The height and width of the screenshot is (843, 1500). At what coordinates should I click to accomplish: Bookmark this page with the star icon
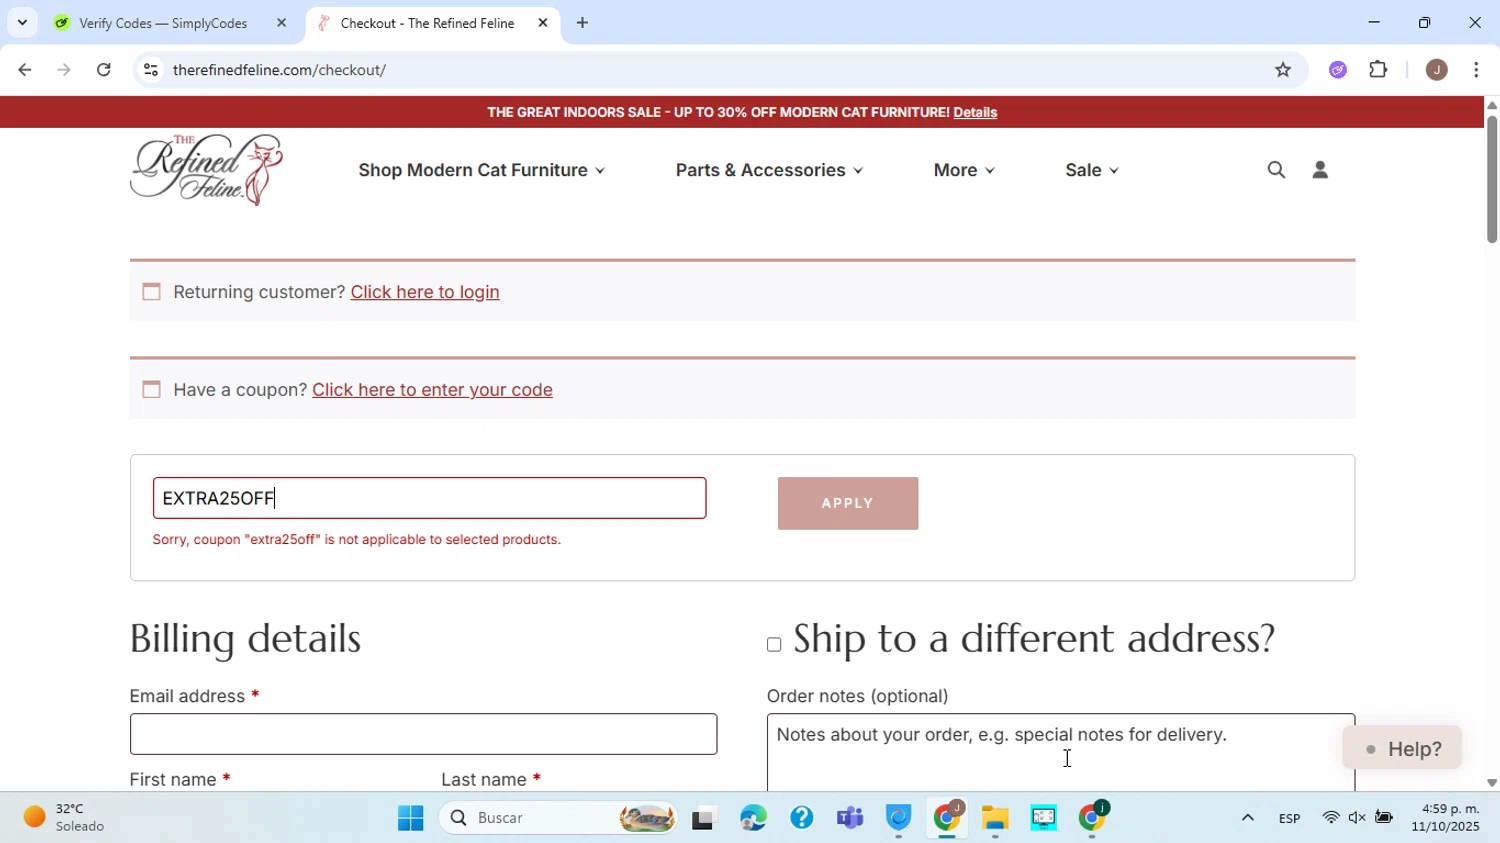[1283, 70]
